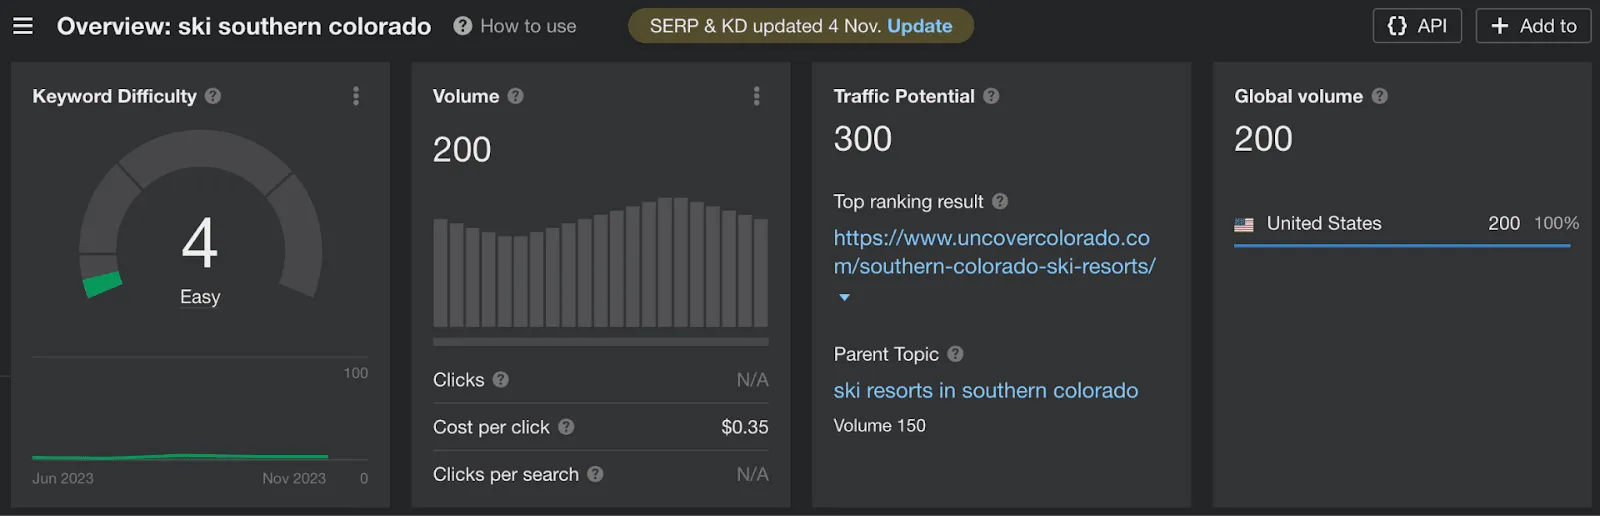Click the API button
This screenshot has width=1600, height=516.
(1417, 26)
